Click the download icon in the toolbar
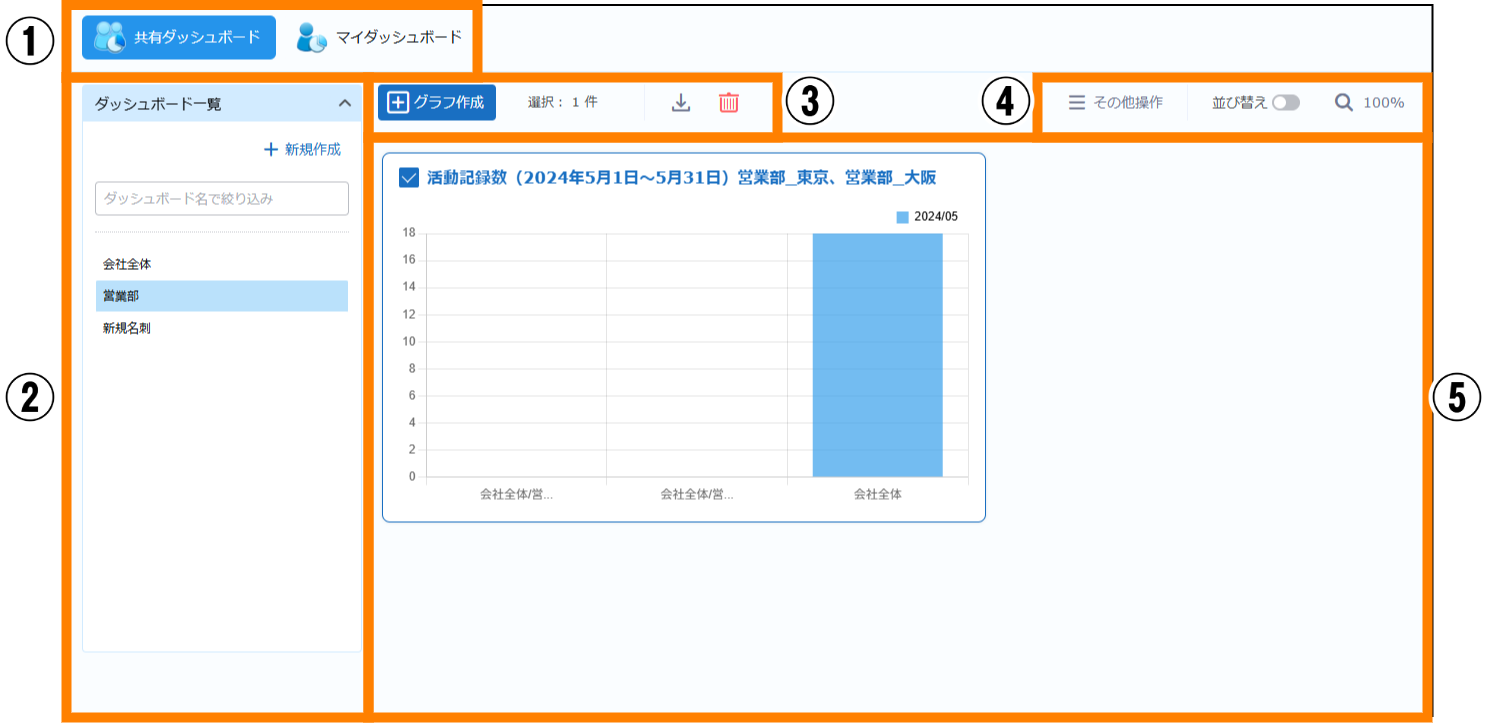The image size is (1487, 723). [681, 102]
